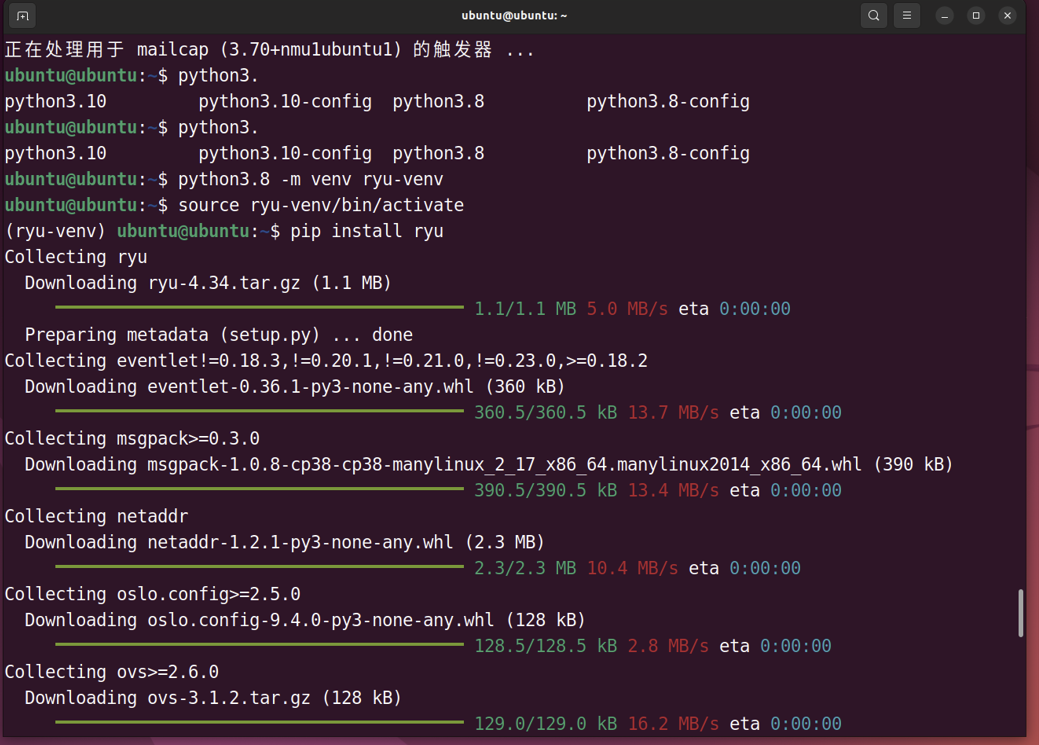Click the 'pip install ryu' command text
This screenshot has height=745, width=1039.
click(x=366, y=231)
